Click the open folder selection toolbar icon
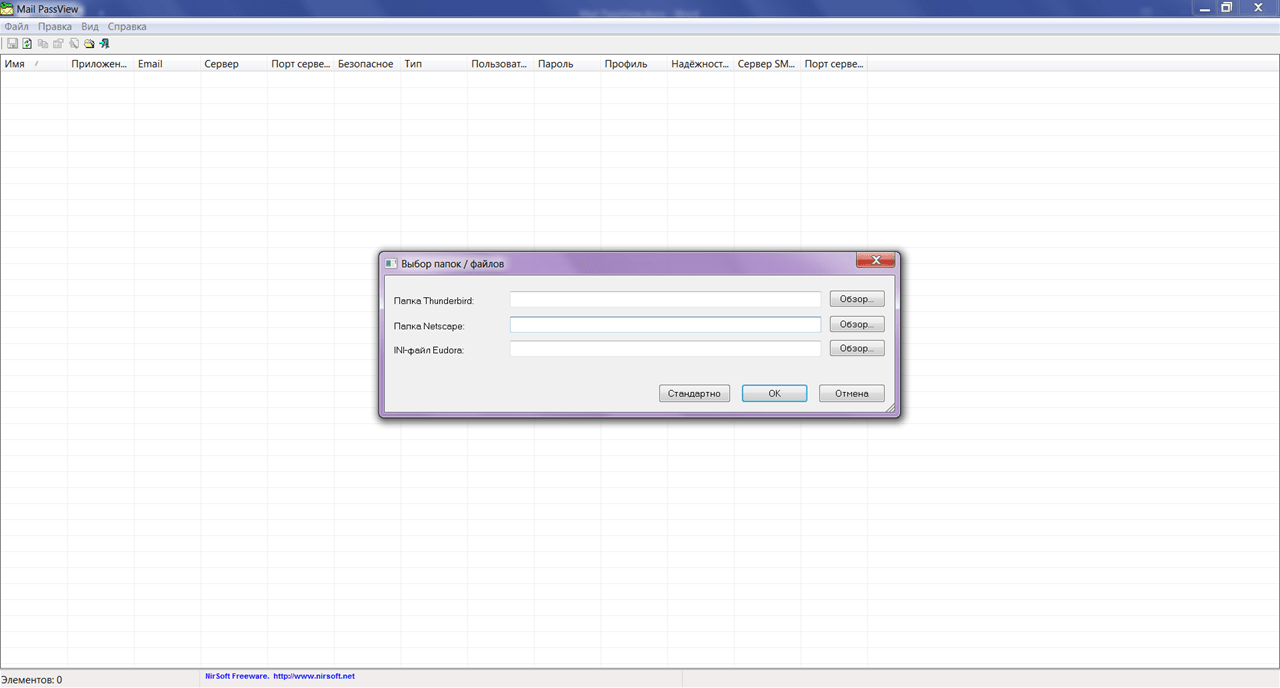Image resolution: width=1280 pixels, height=688 pixels. [x=89, y=44]
